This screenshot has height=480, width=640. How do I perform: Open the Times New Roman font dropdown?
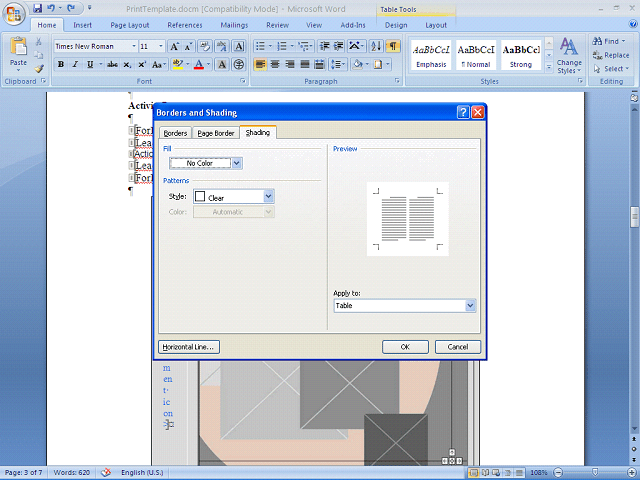point(133,46)
